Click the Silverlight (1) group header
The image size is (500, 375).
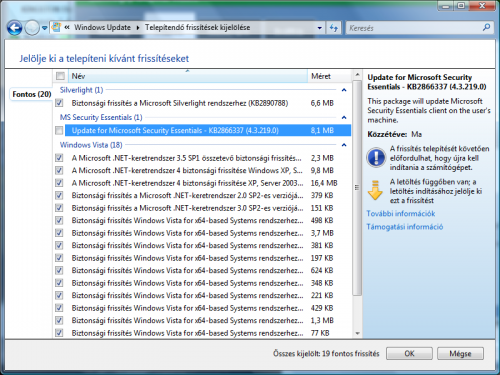pos(81,90)
